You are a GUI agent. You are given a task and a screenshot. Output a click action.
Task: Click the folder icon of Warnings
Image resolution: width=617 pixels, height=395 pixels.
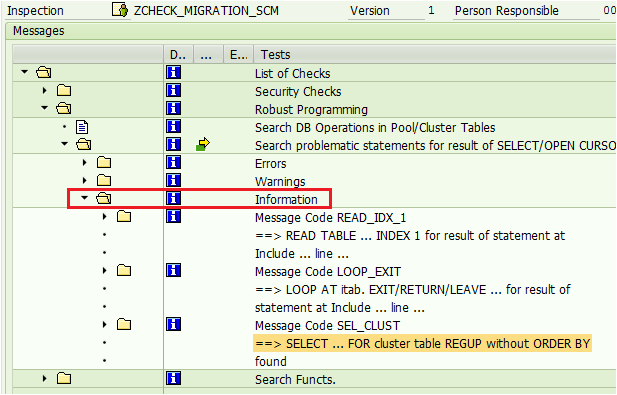pyautogui.click(x=104, y=180)
